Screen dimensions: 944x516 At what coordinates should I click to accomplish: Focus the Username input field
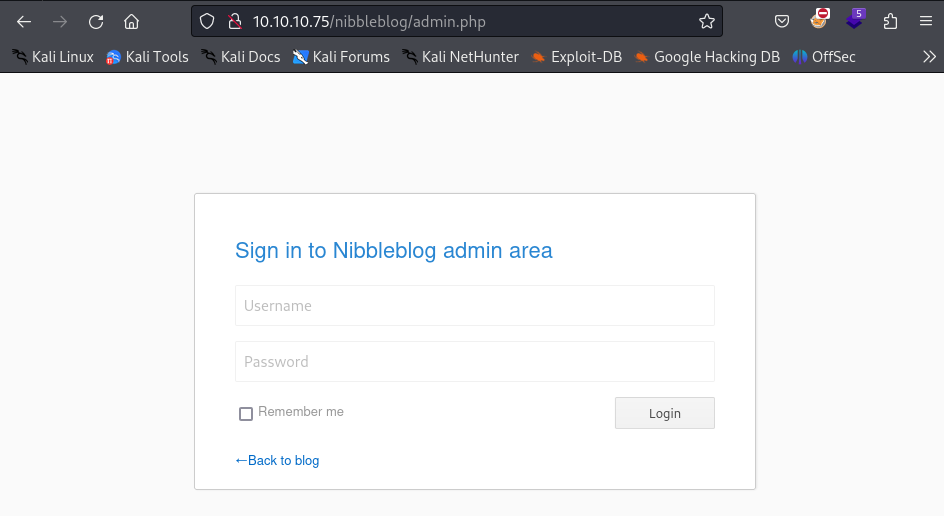[x=474, y=306]
